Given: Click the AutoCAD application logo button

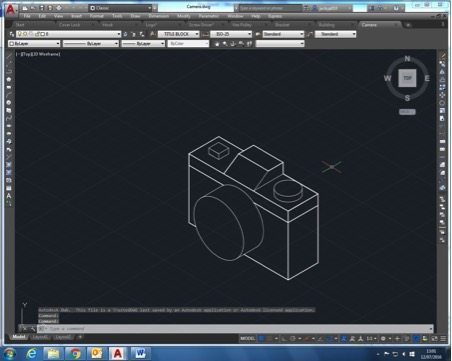Looking at the screenshot, I should 11,10.
